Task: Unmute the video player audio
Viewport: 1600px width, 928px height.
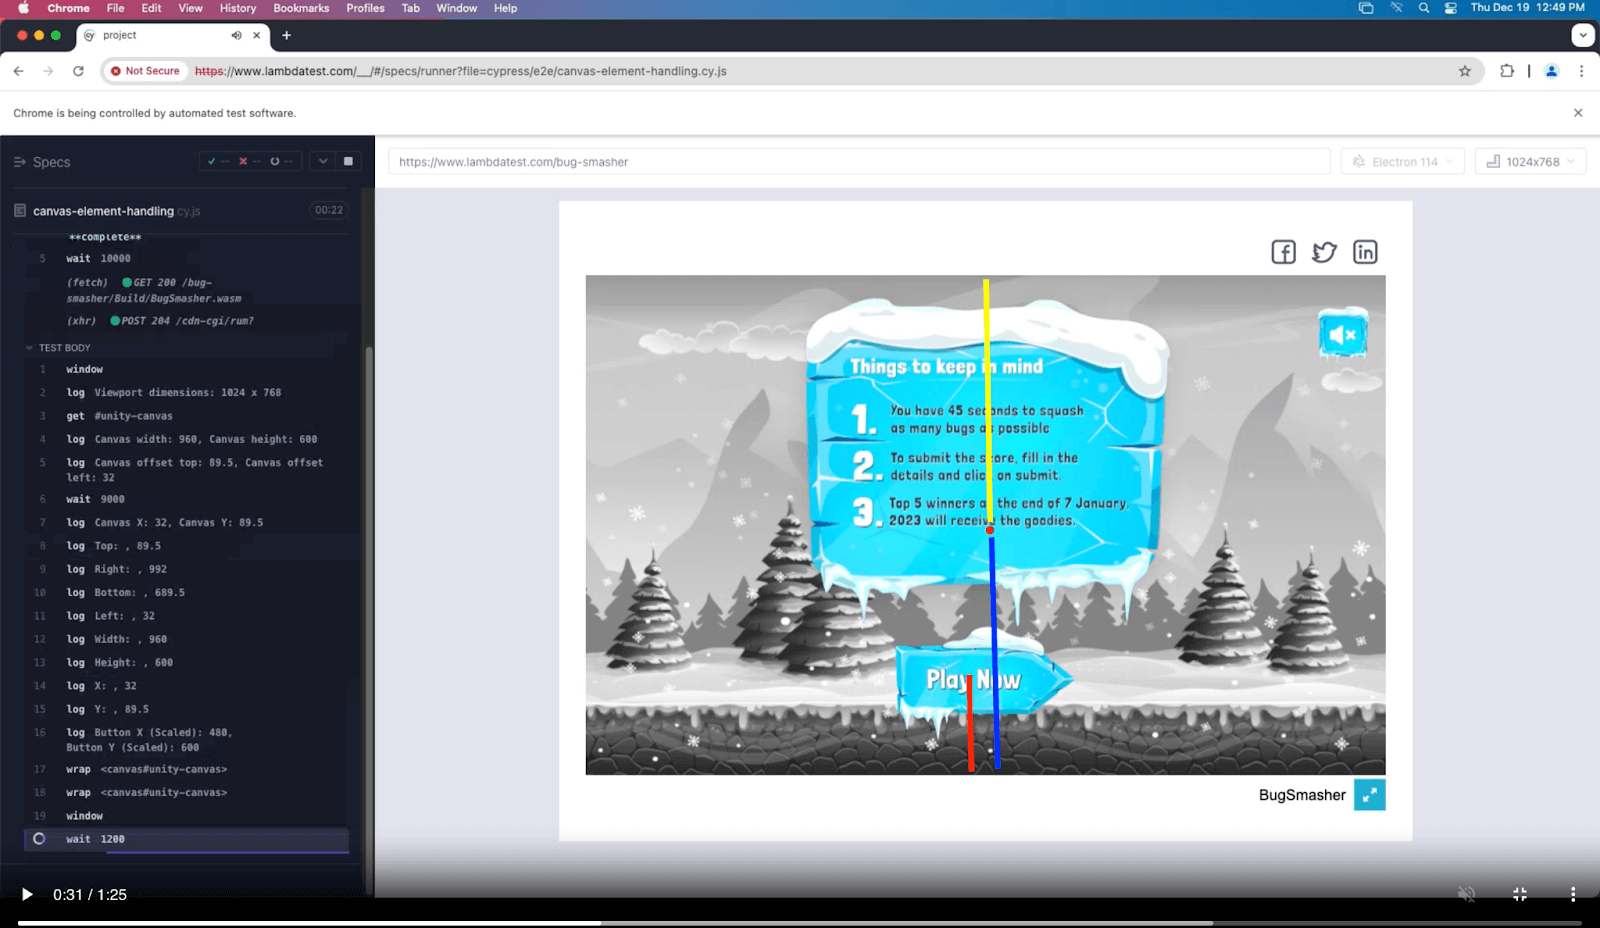Action: pos(1467,894)
